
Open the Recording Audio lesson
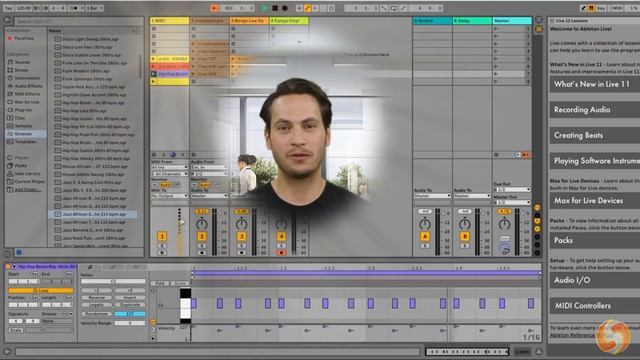pos(595,110)
